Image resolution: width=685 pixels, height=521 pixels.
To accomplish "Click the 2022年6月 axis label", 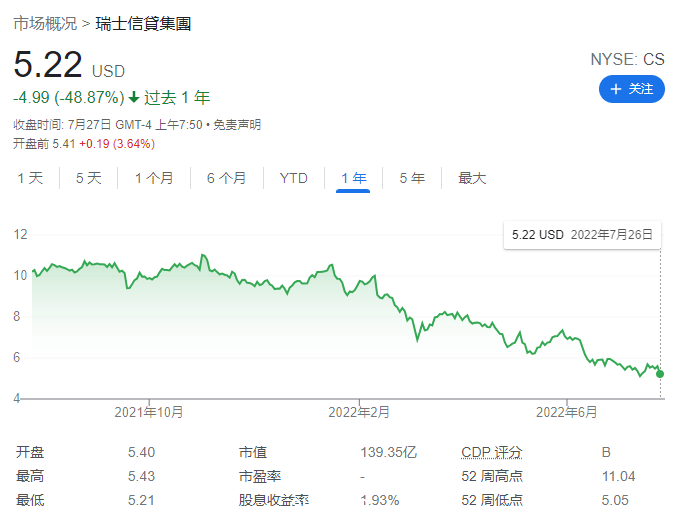I will (567, 412).
